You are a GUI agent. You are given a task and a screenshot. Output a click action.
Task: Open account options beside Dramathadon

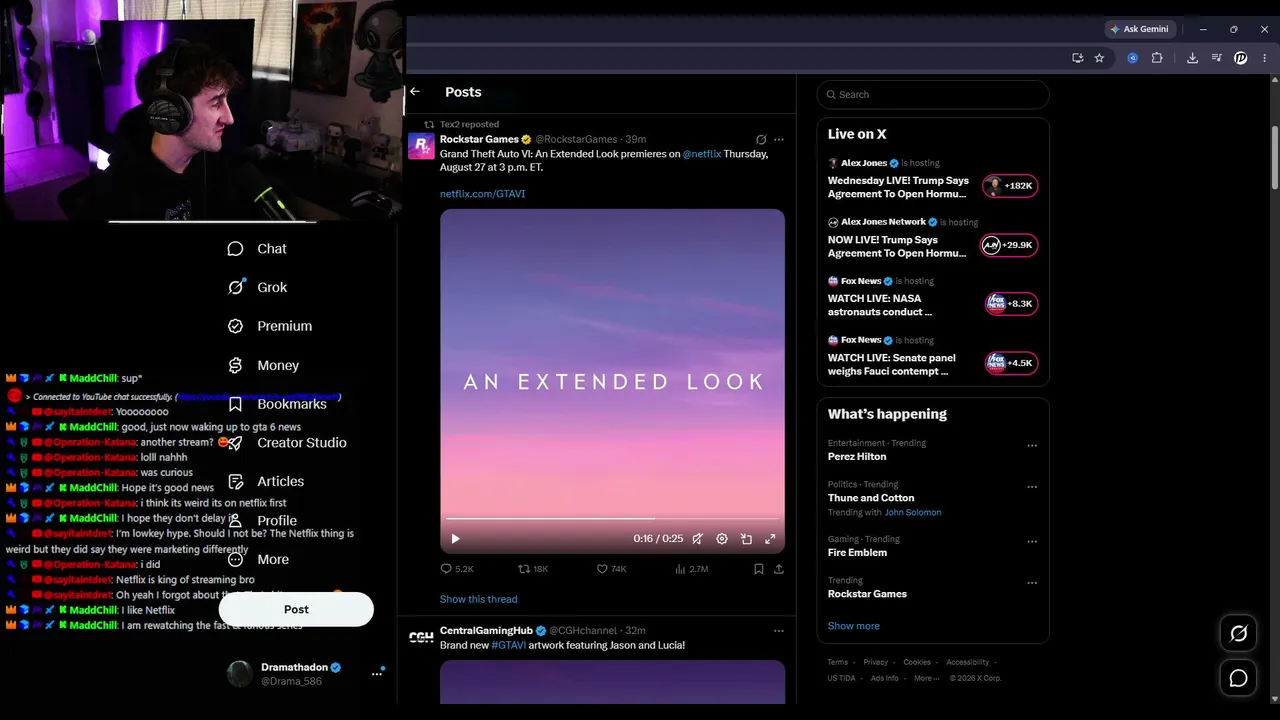[x=377, y=673]
